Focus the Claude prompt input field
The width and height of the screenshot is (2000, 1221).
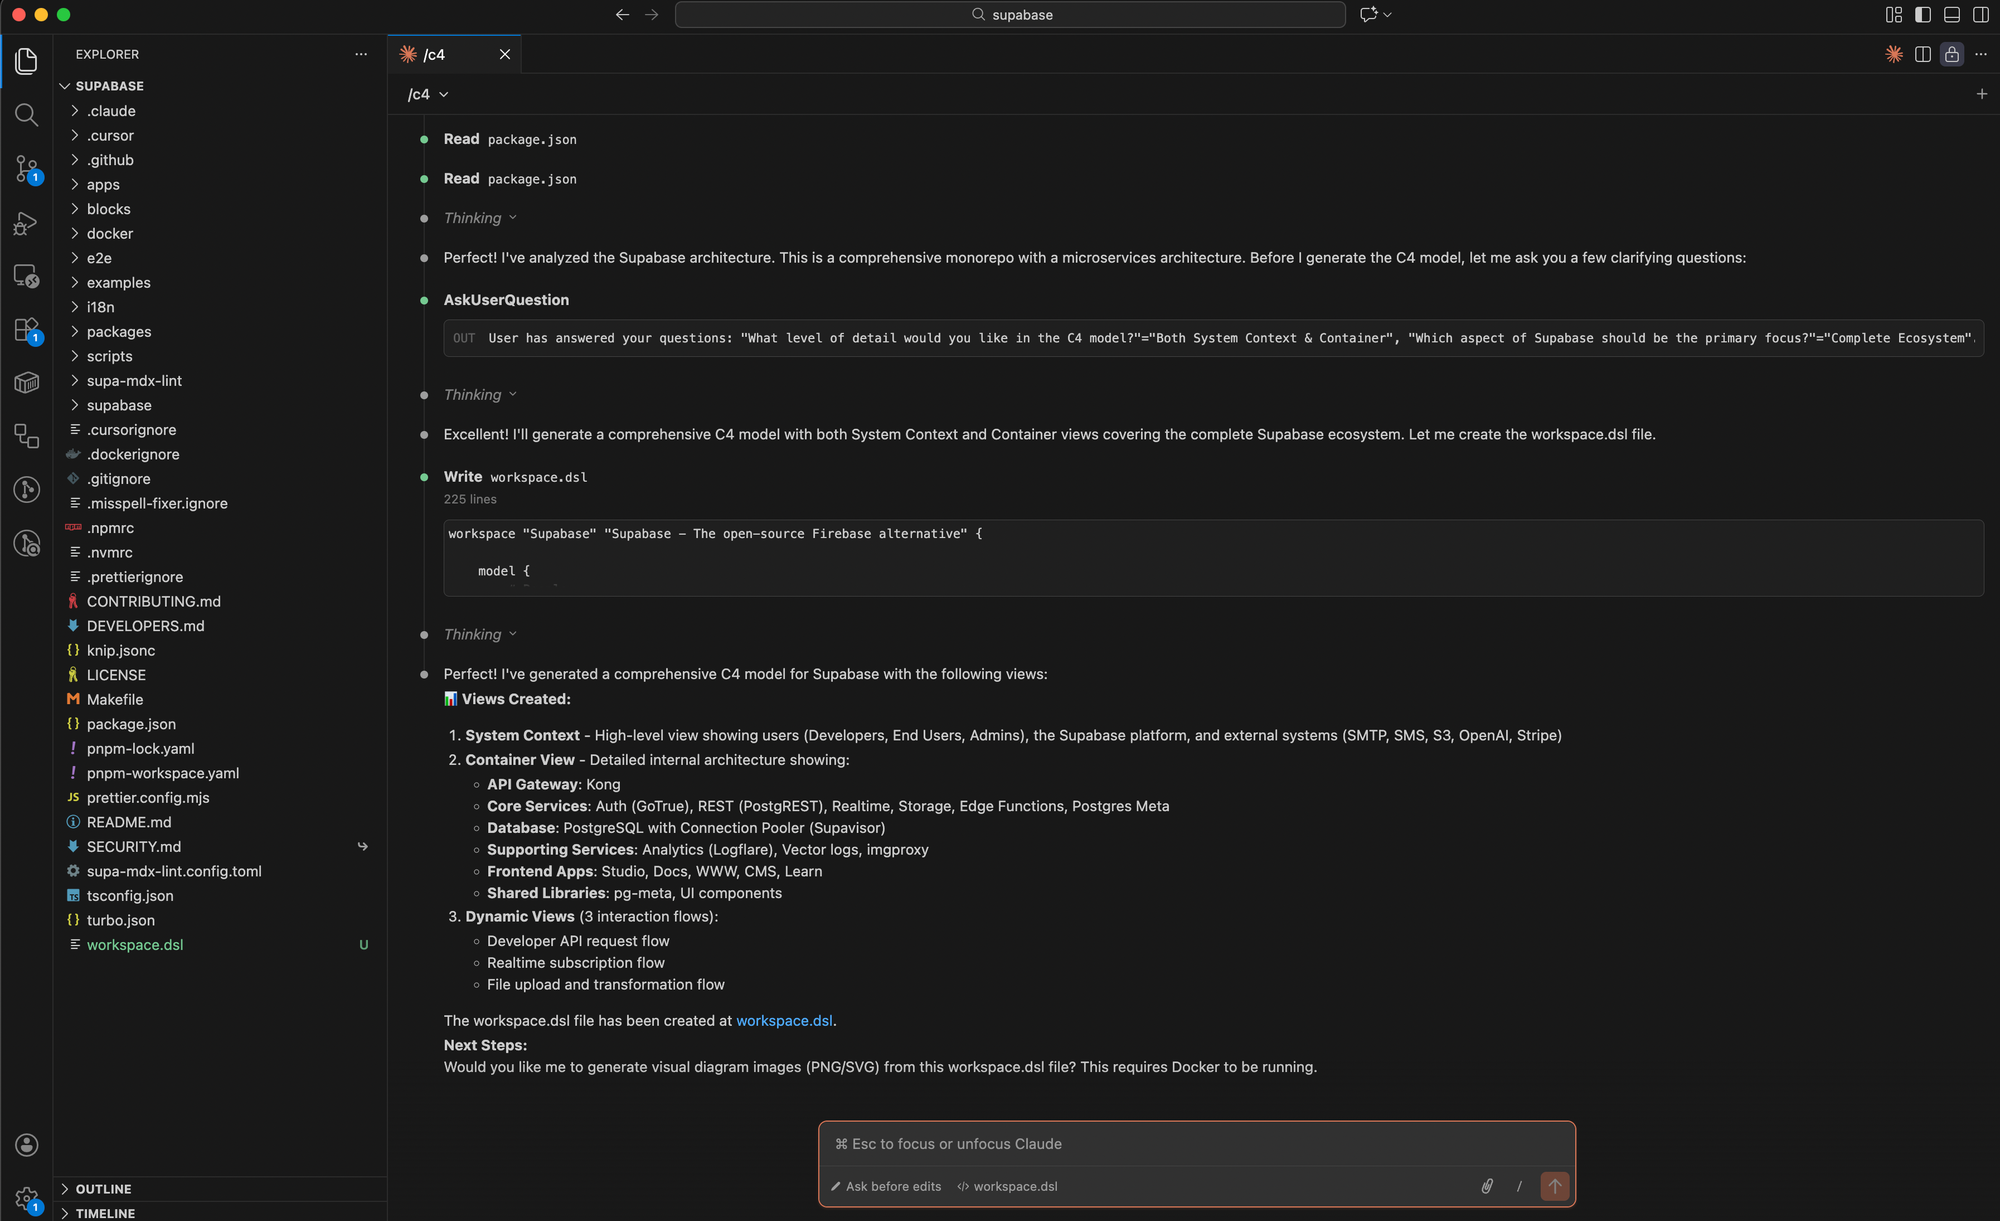coord(1196,1144)
